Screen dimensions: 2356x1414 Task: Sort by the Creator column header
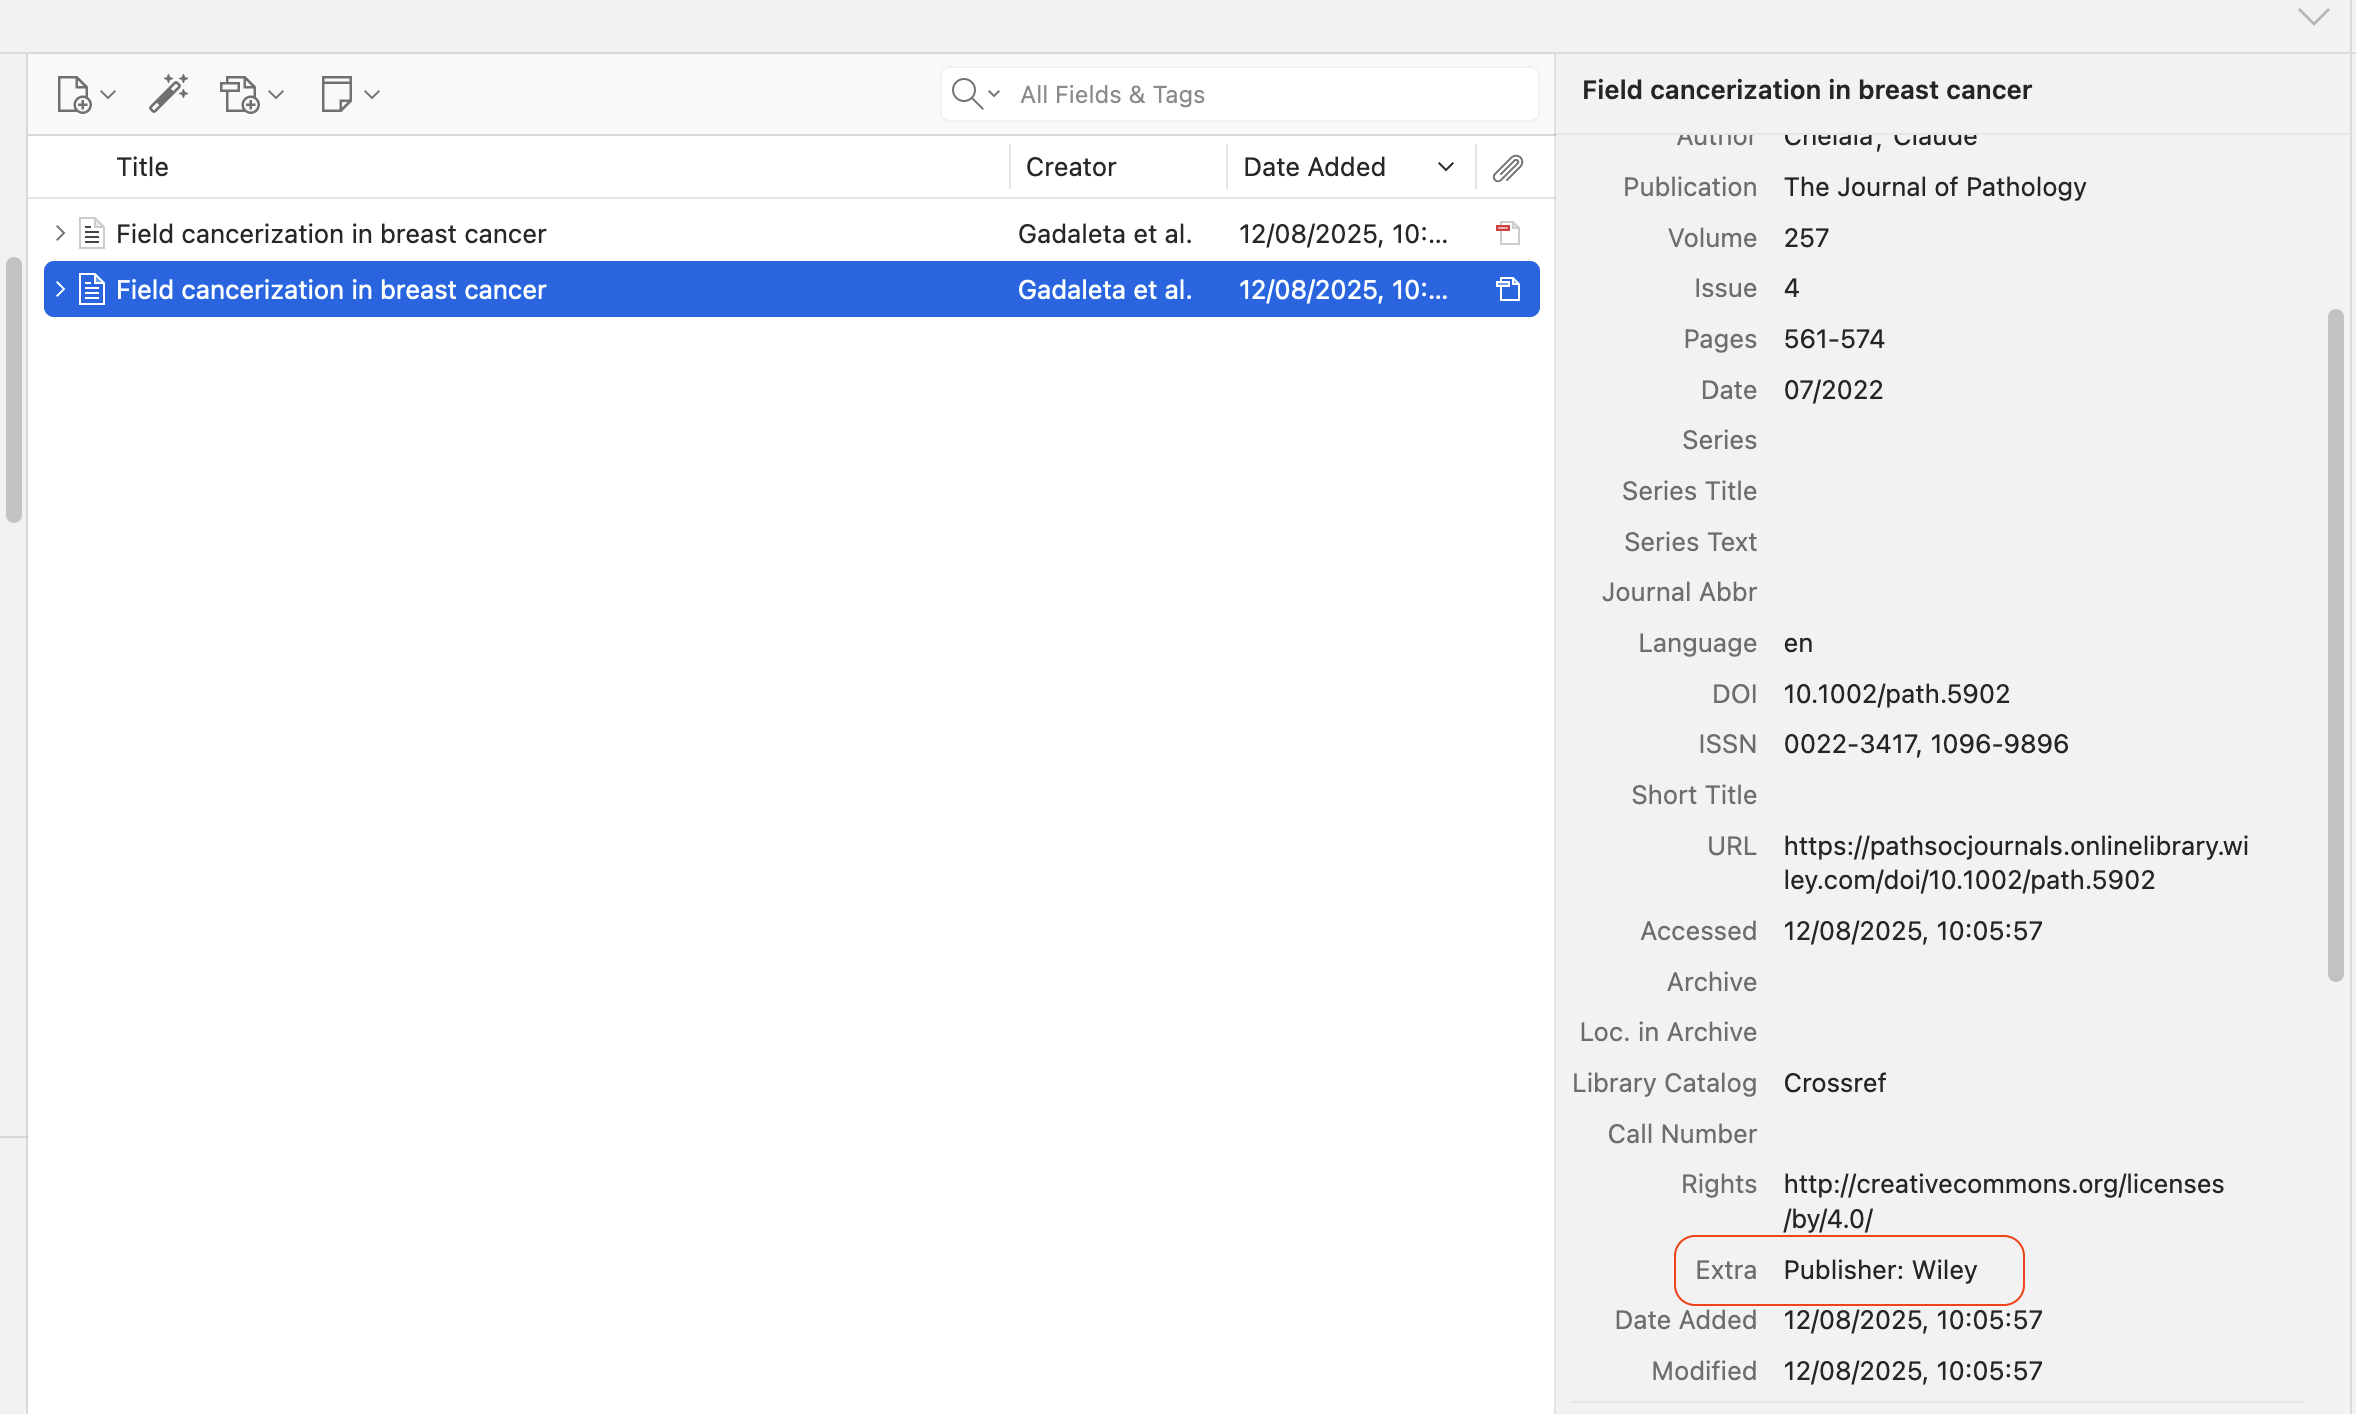coord(1070,167)
